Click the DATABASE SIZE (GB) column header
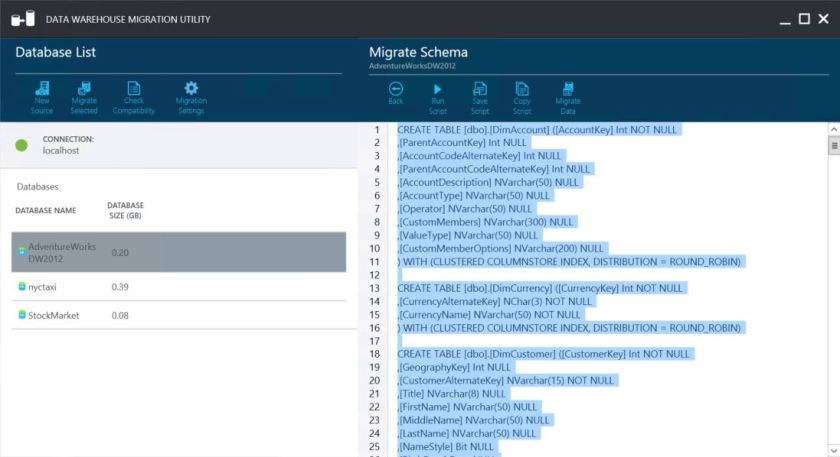The image size is (840, 457). [x=125, y=210]
